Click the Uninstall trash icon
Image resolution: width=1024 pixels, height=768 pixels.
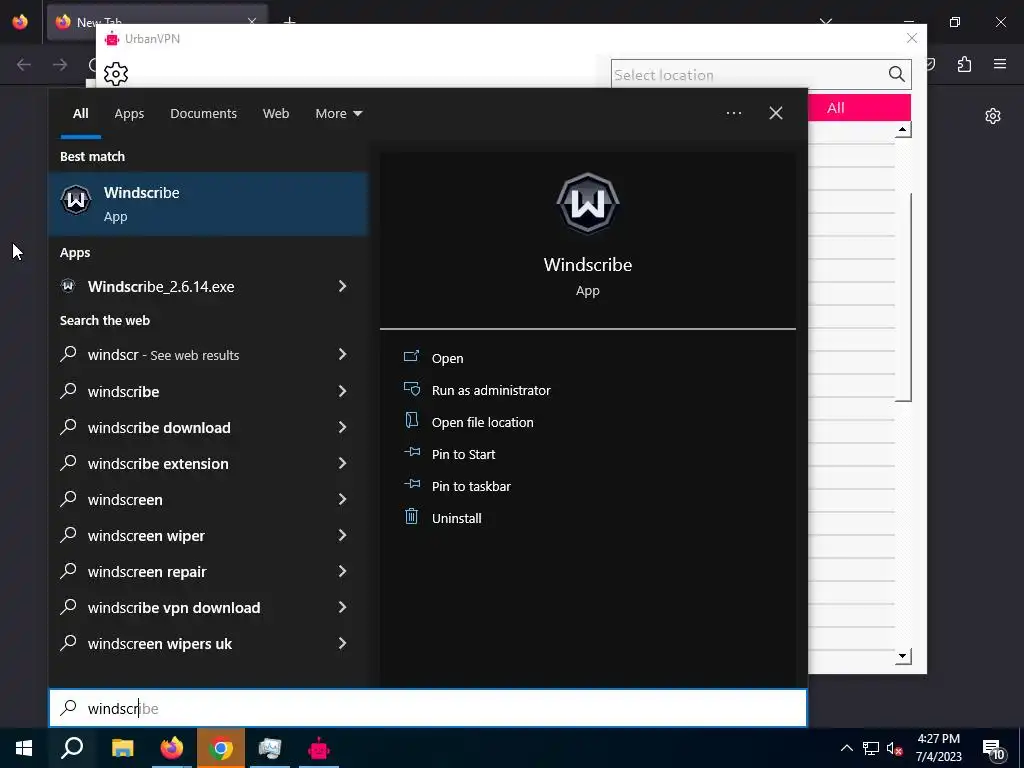click(x=411, y=517)
